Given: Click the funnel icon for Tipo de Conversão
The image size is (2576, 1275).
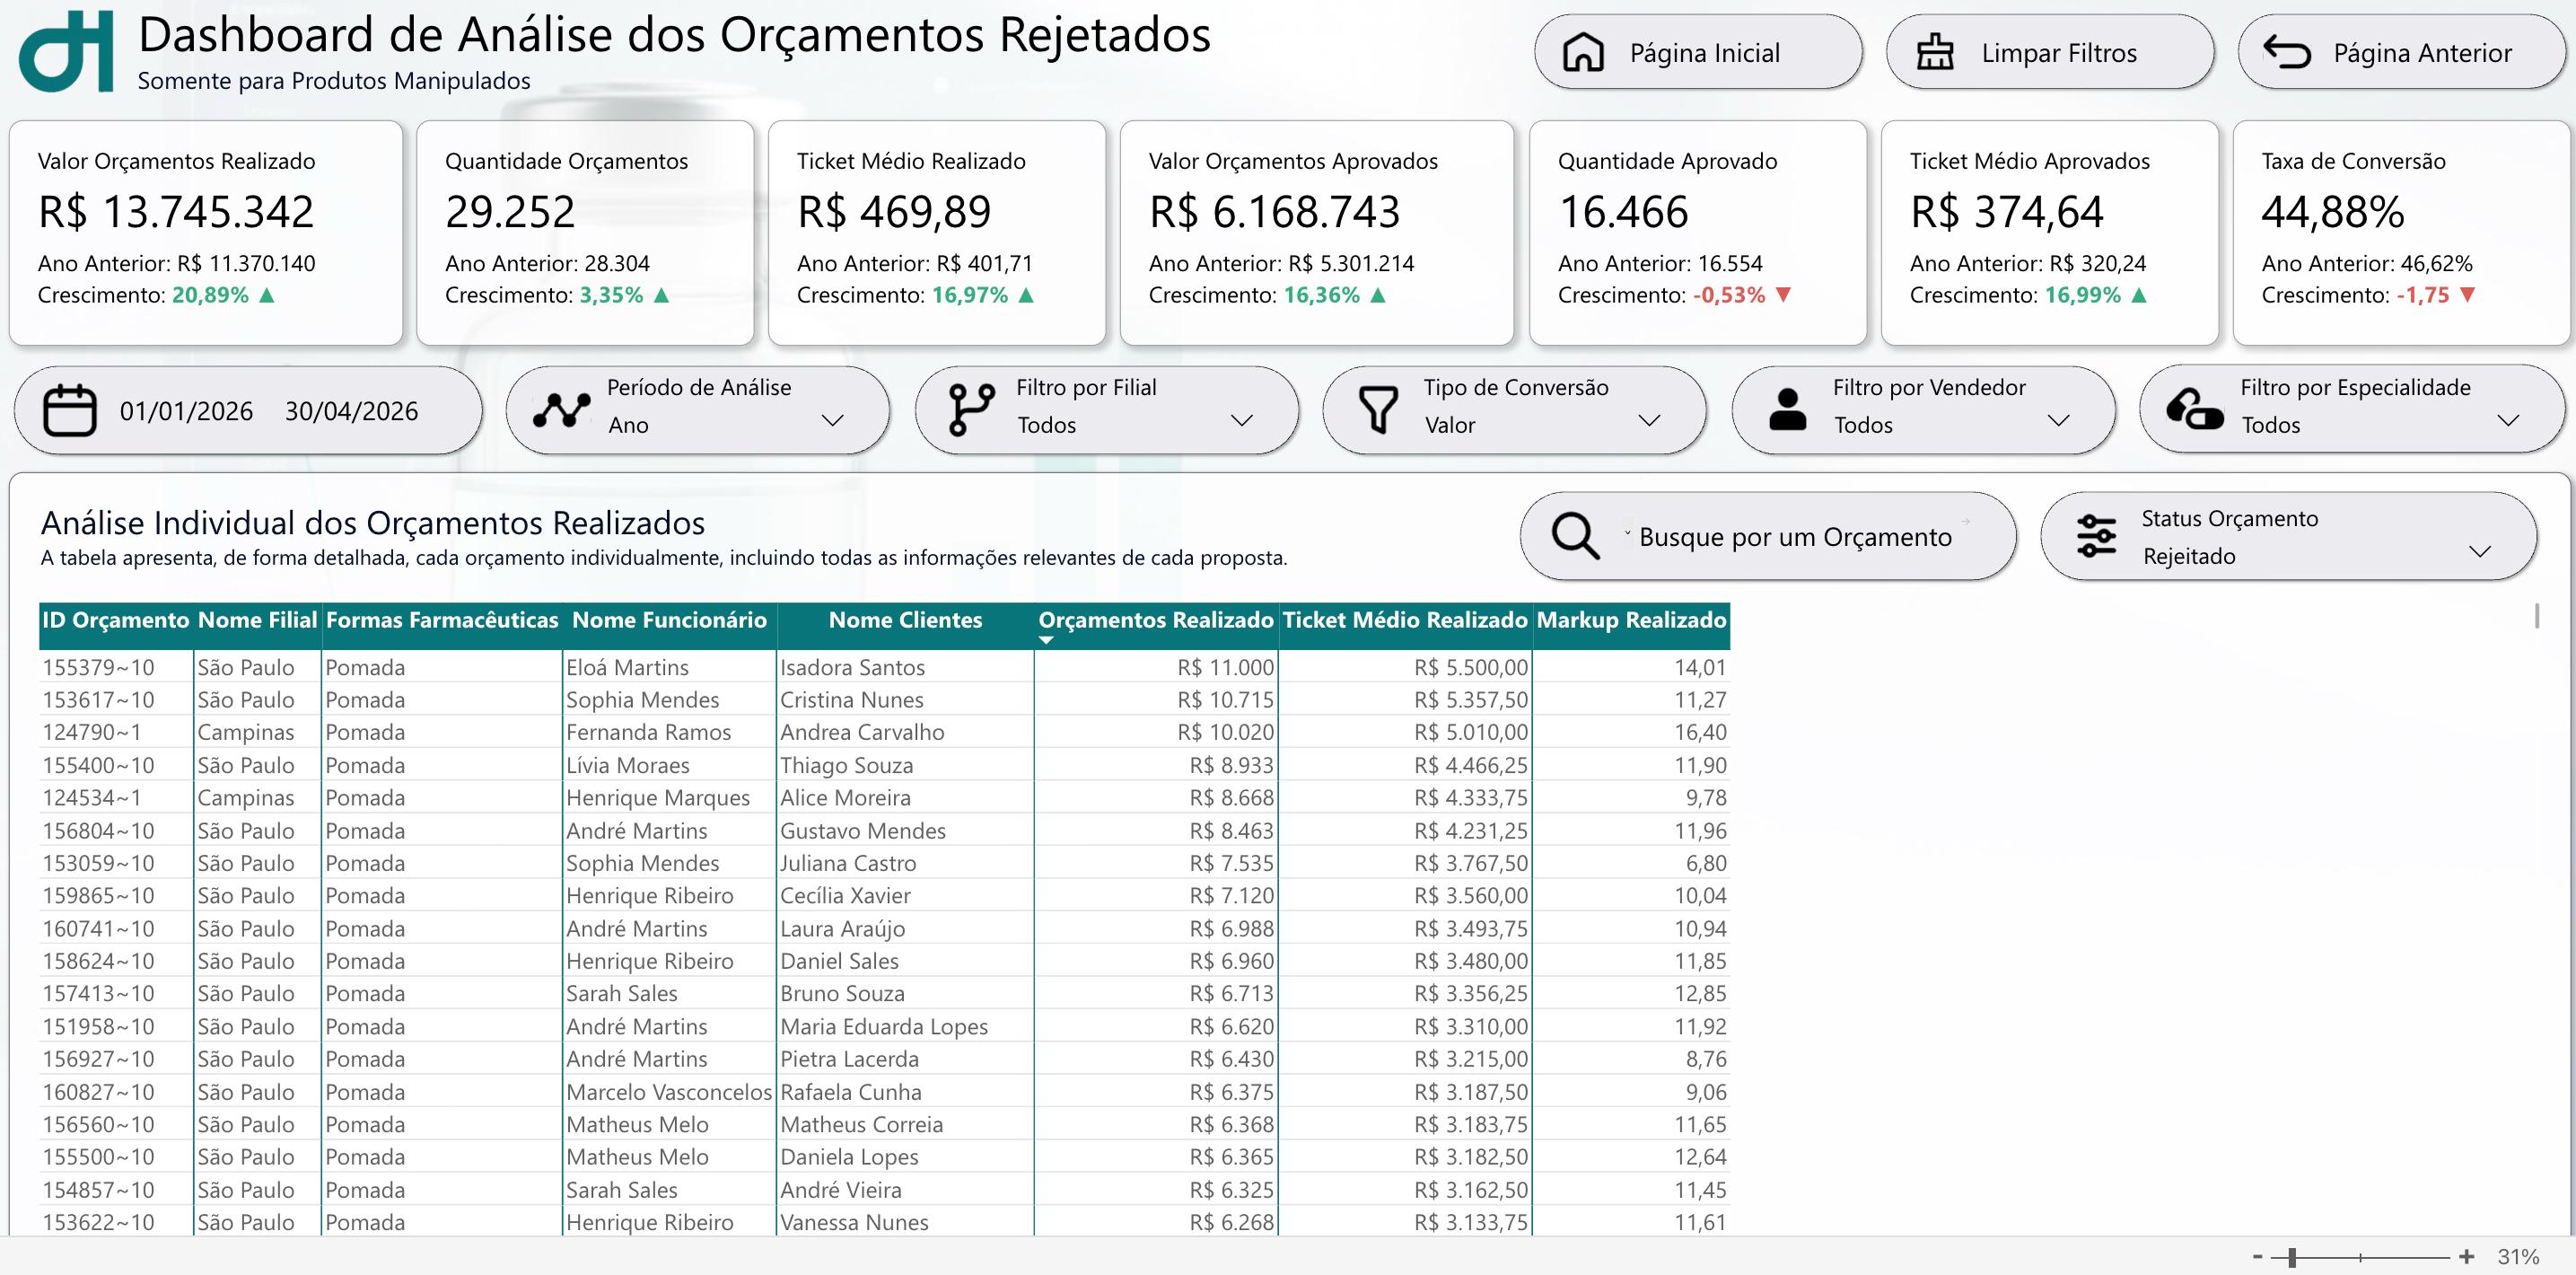Looking at the screenshot, I should pyautogui.click(x=1378, y=410).
